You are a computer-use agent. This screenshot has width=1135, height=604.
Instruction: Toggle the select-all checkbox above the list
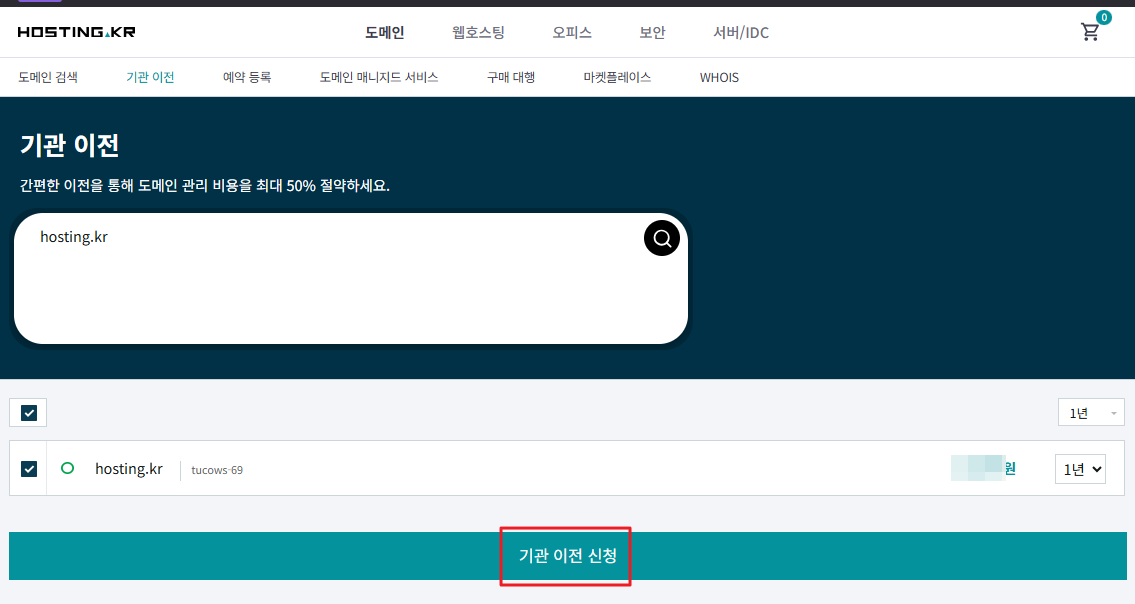click(28, 412)
